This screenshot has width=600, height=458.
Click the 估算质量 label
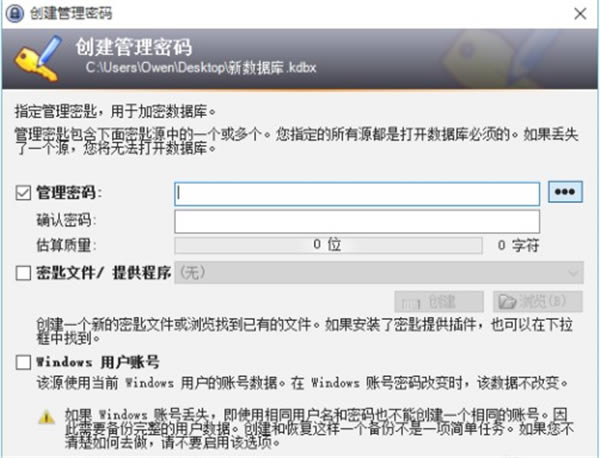click(x=66, y=245)
